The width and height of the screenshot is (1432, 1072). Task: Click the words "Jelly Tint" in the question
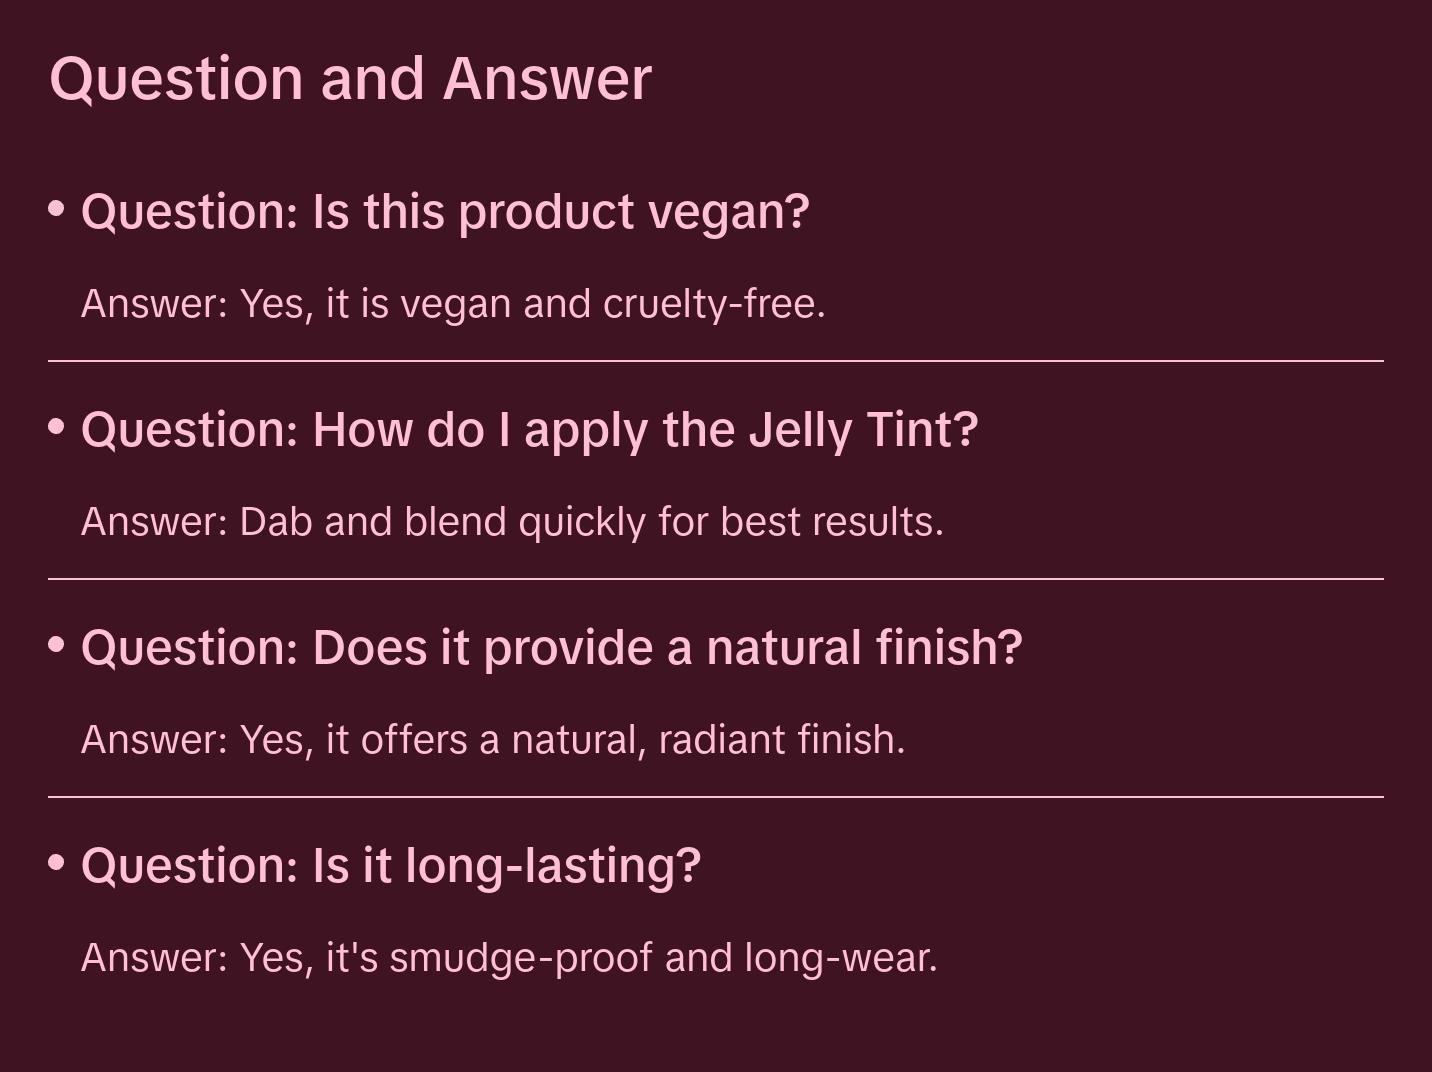[x=862, y=430]
